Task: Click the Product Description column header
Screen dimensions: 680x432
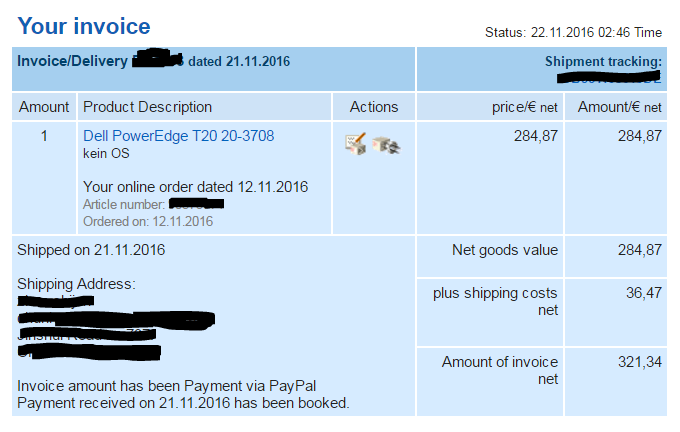Action: (x=147, y=107)
